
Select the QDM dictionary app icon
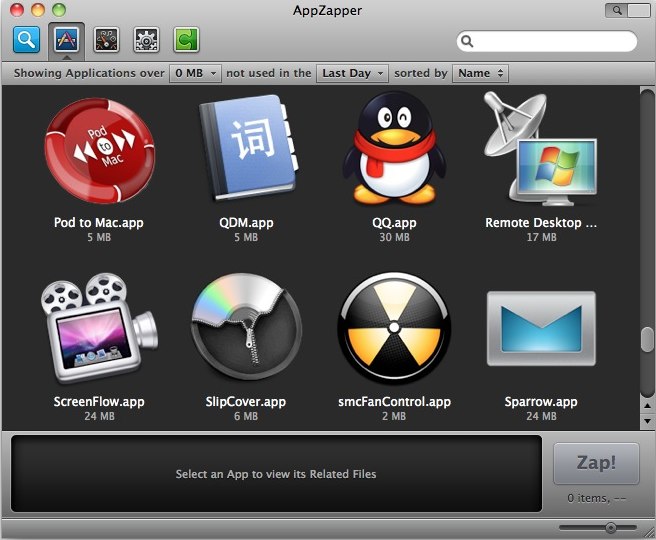tap(249, 147)
